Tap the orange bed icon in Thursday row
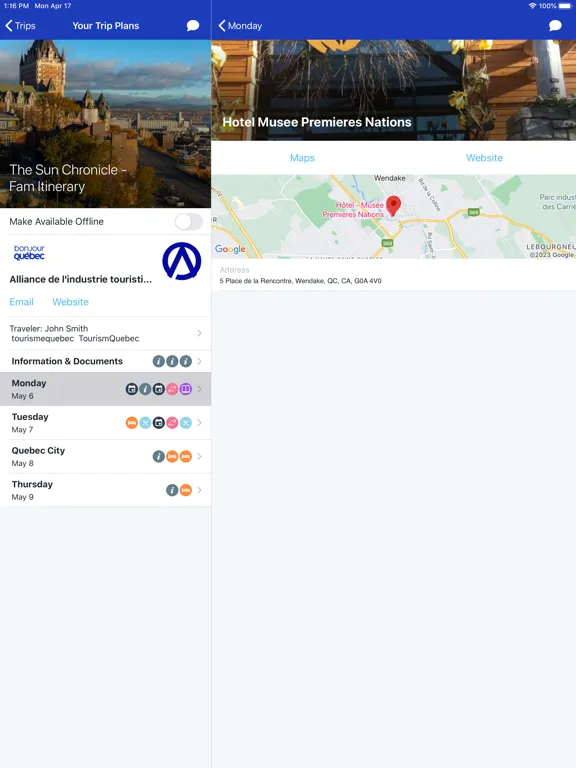576x768 pixels. pyautogui.click(x=186, y=490)
